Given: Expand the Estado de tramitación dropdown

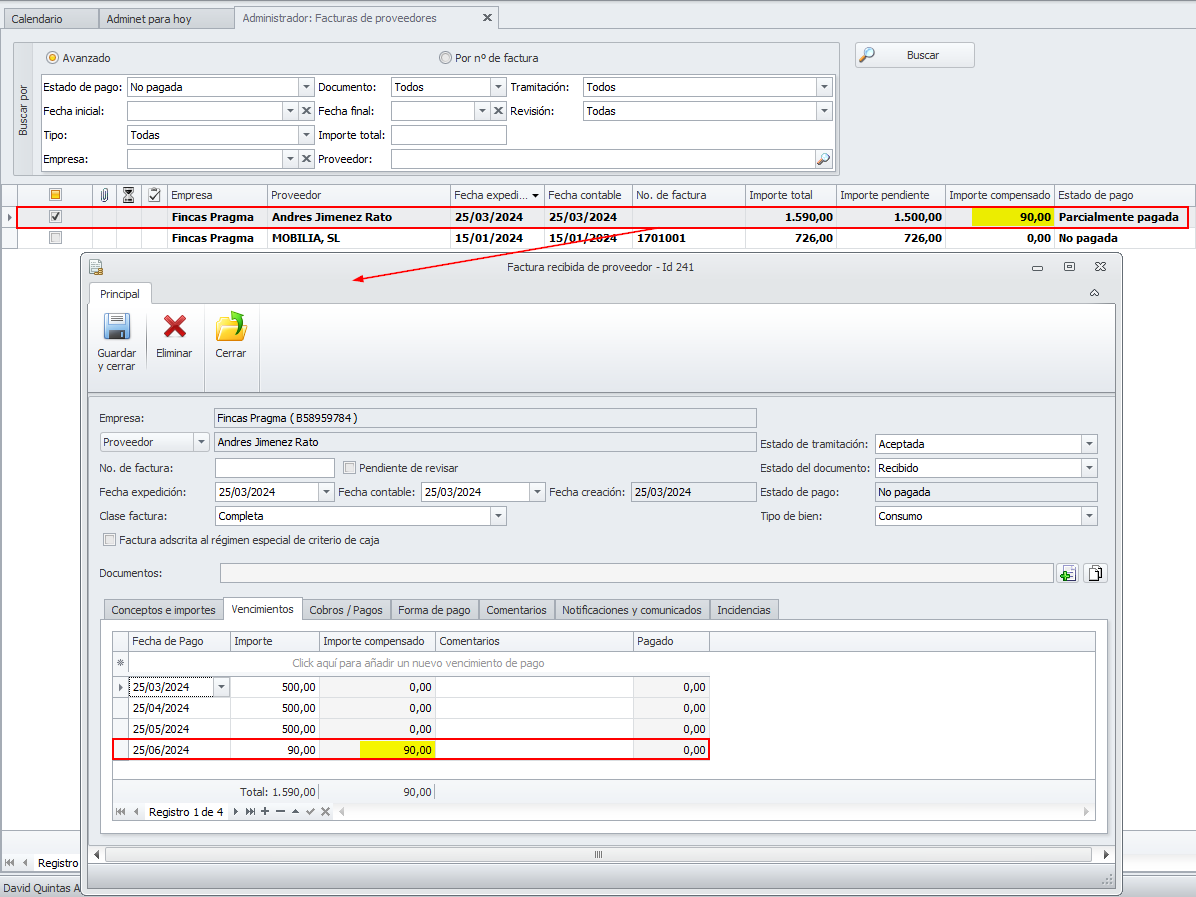Looking at the screenshot, I should pyautogui.click(x=1089, y=444).
